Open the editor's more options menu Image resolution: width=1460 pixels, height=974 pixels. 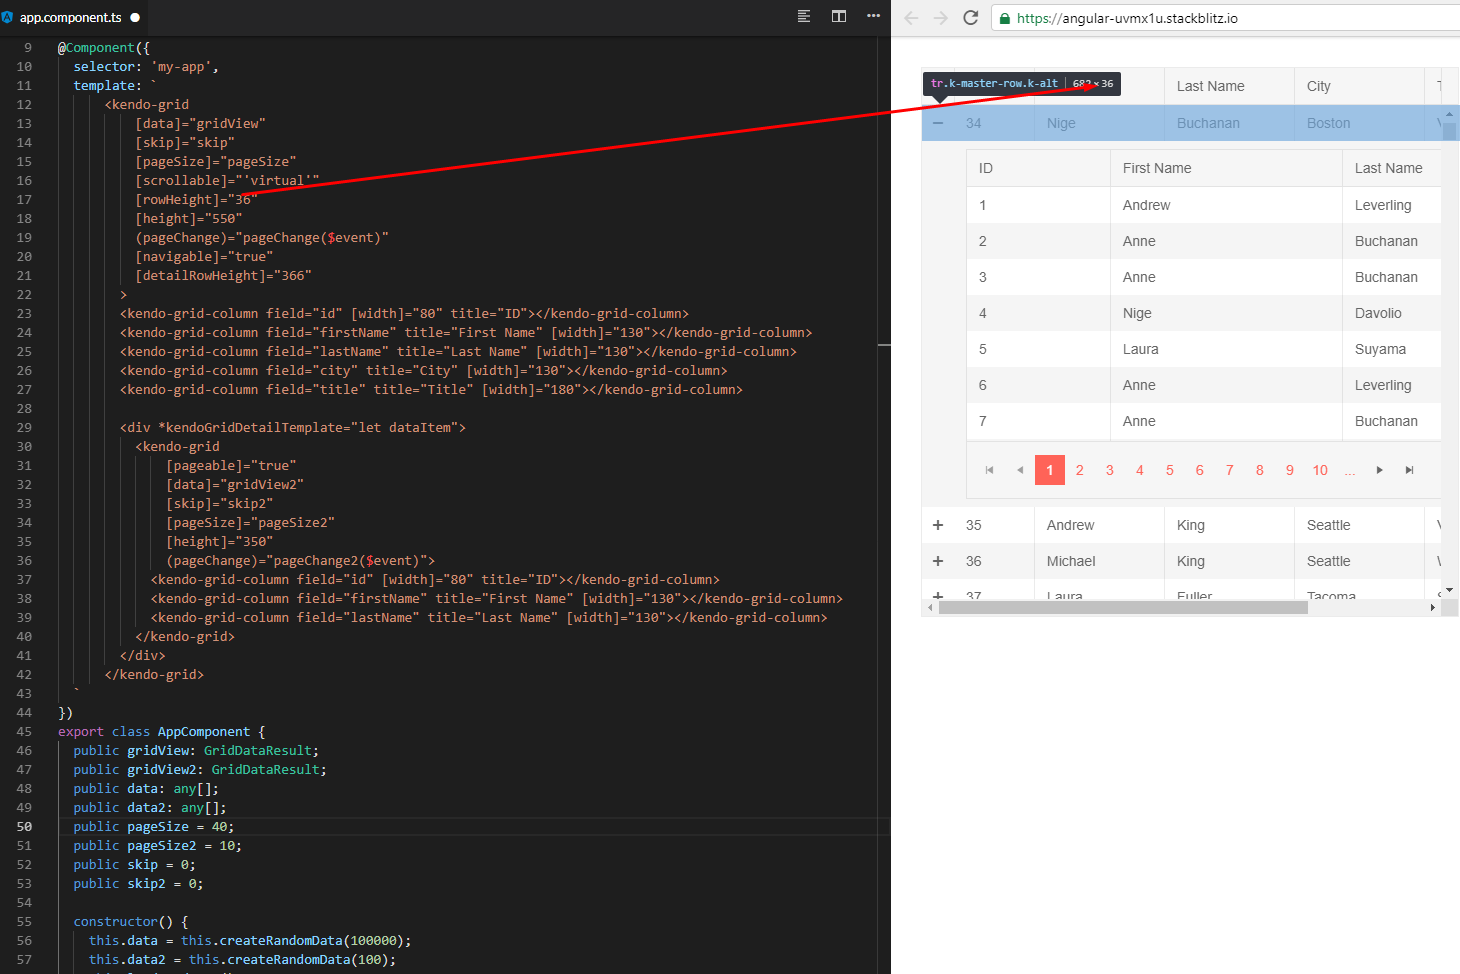click(873, 16)
